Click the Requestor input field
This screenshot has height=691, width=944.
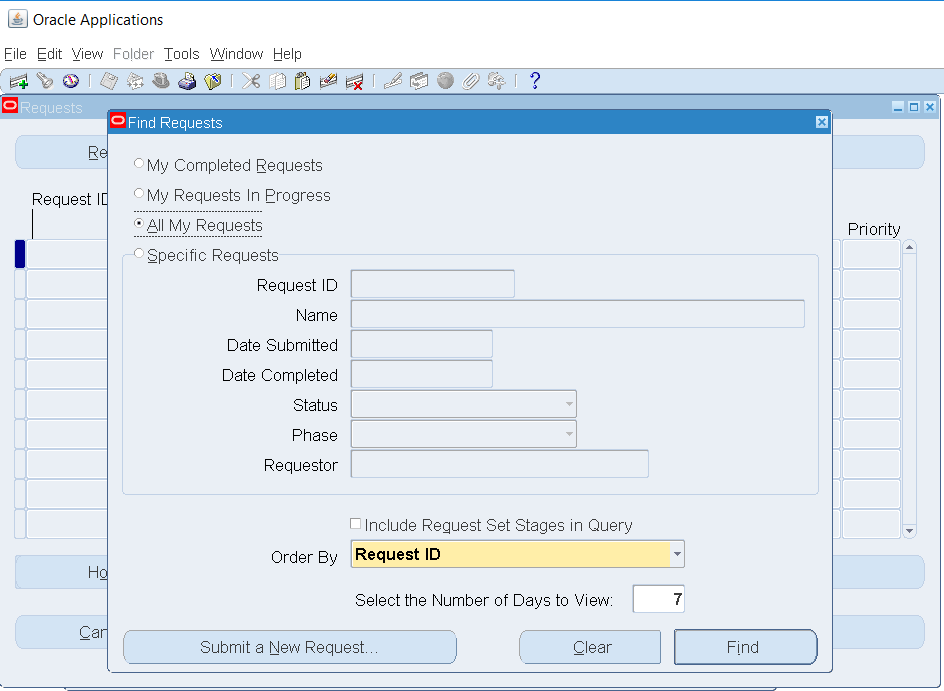(500, 464)
